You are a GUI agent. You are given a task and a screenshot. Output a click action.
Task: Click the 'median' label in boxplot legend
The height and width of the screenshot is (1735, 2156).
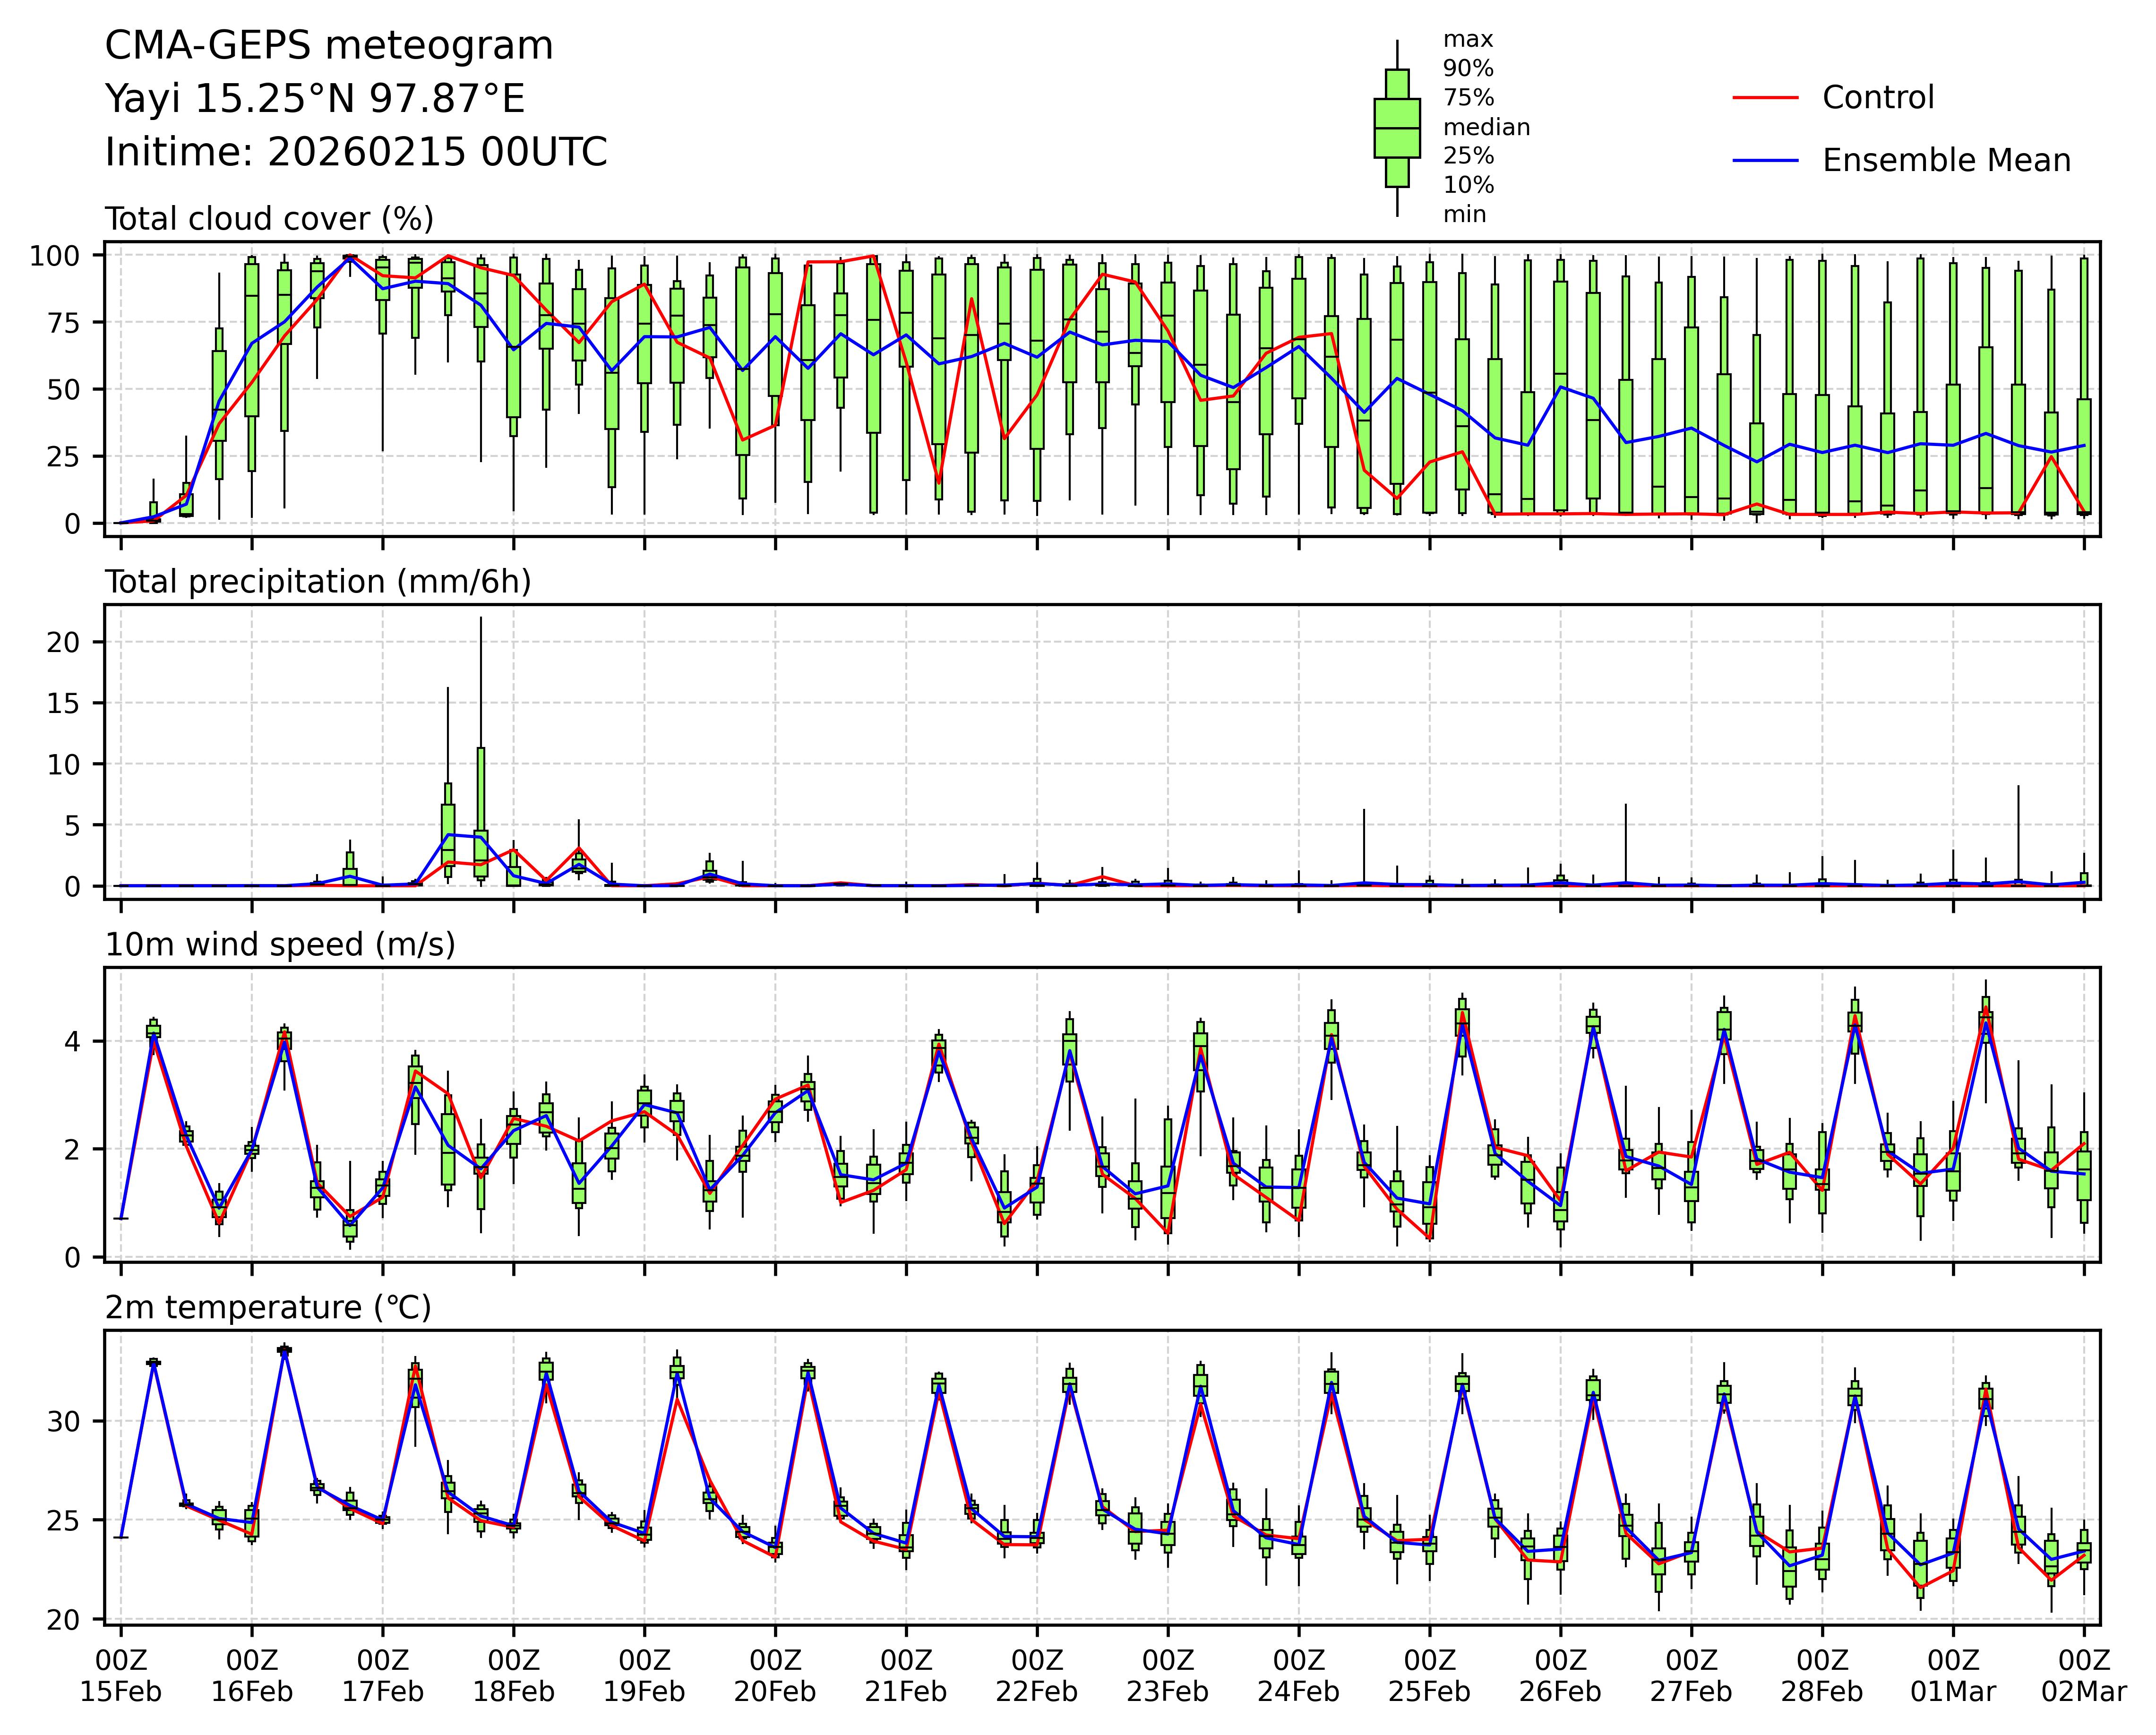click(x=1486, y=127)
